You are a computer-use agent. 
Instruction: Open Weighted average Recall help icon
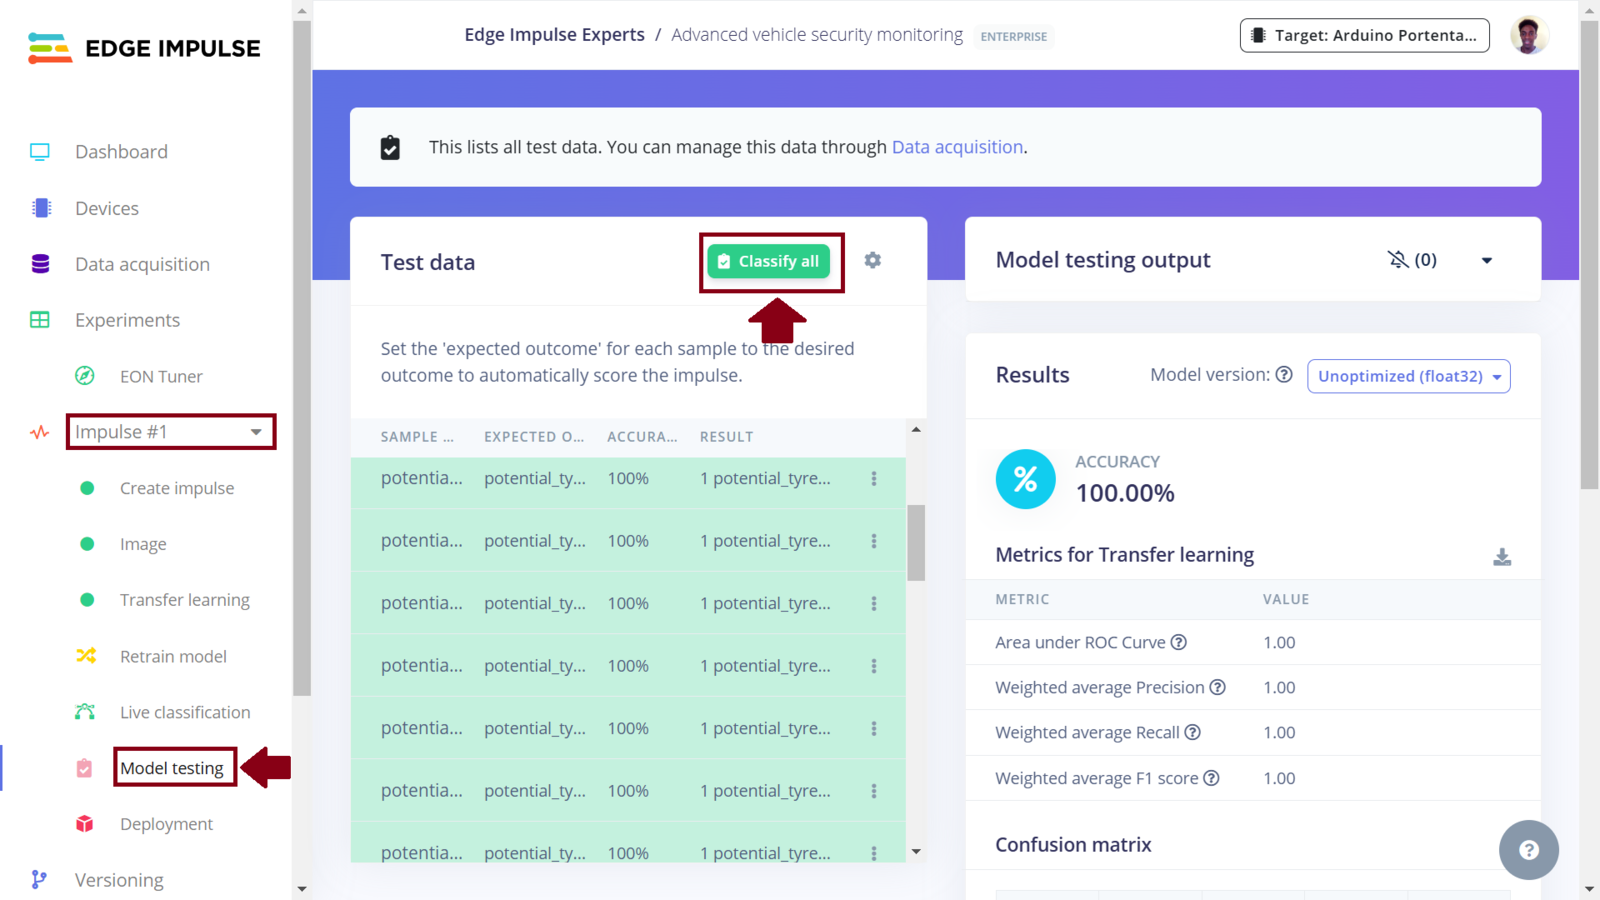click(x=1192, y=732)
